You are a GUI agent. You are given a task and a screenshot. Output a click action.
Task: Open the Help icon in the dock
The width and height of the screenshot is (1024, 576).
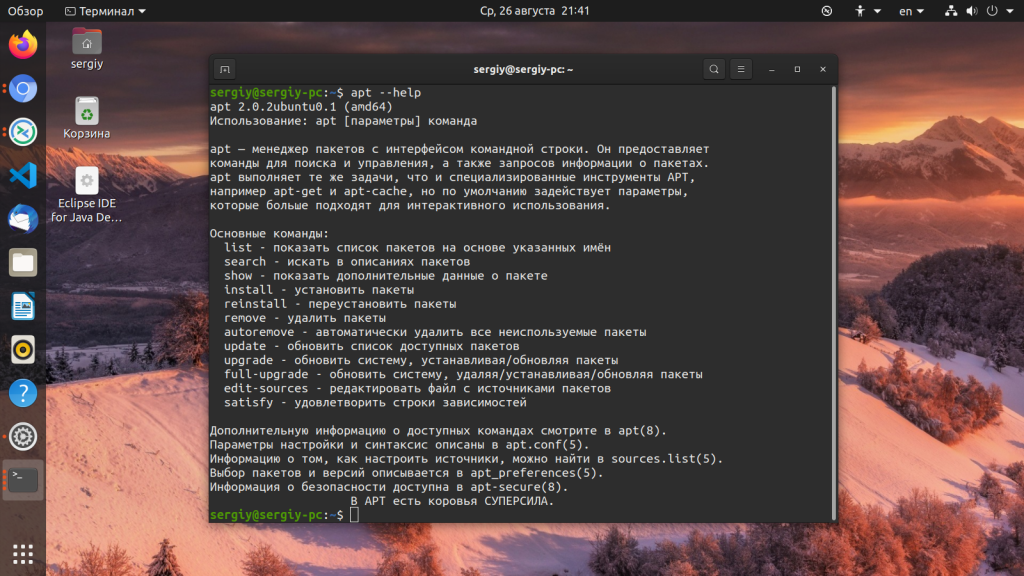pyautogui.click(x=23, y=393)
